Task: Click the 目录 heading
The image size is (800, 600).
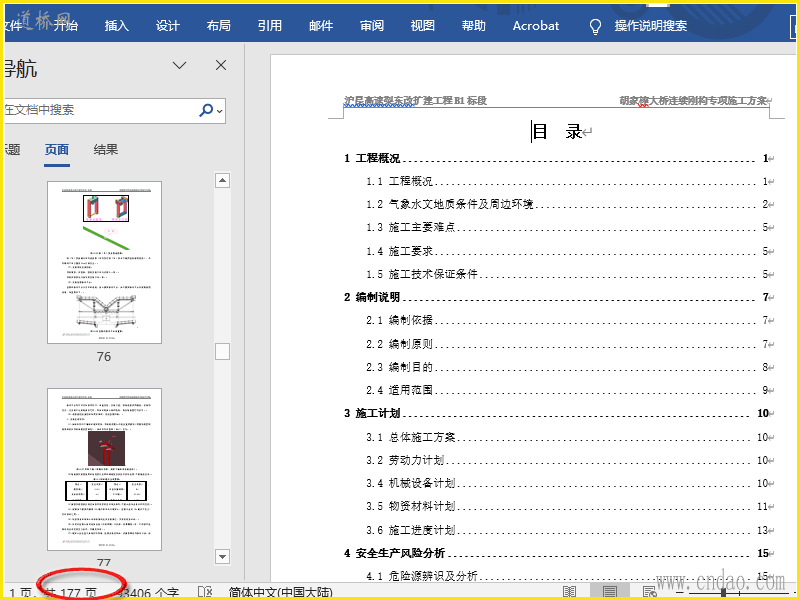Action: click(x=557, y=132)
